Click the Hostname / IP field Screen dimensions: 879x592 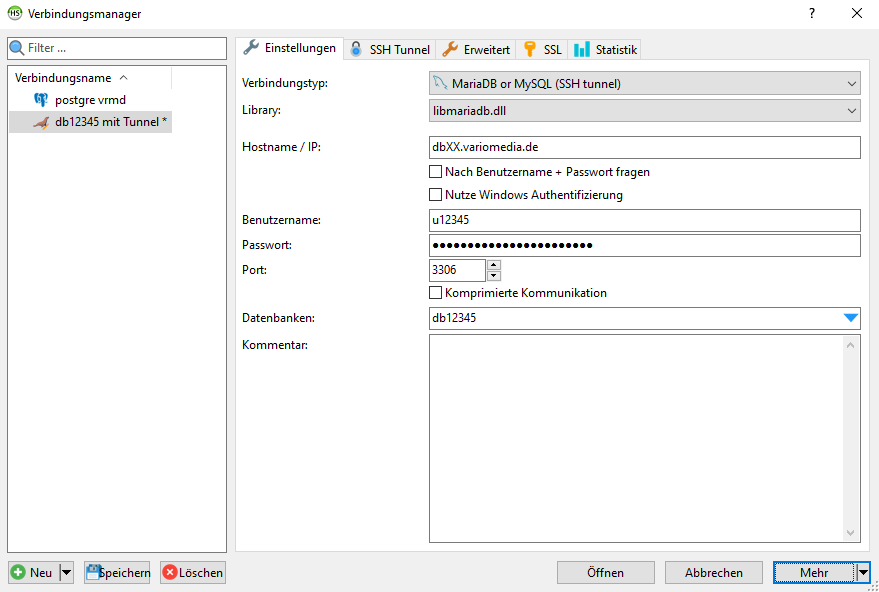(645, 147)
